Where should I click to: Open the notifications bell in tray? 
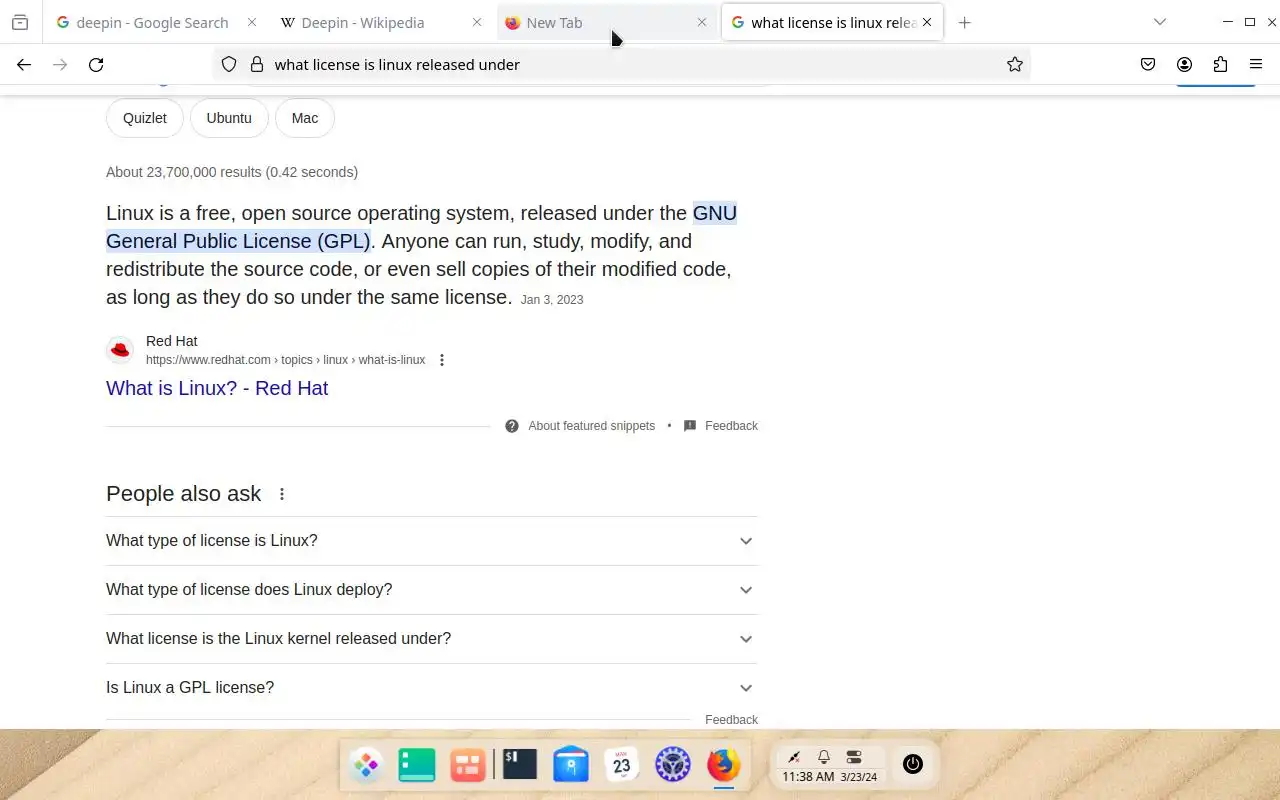824,757
